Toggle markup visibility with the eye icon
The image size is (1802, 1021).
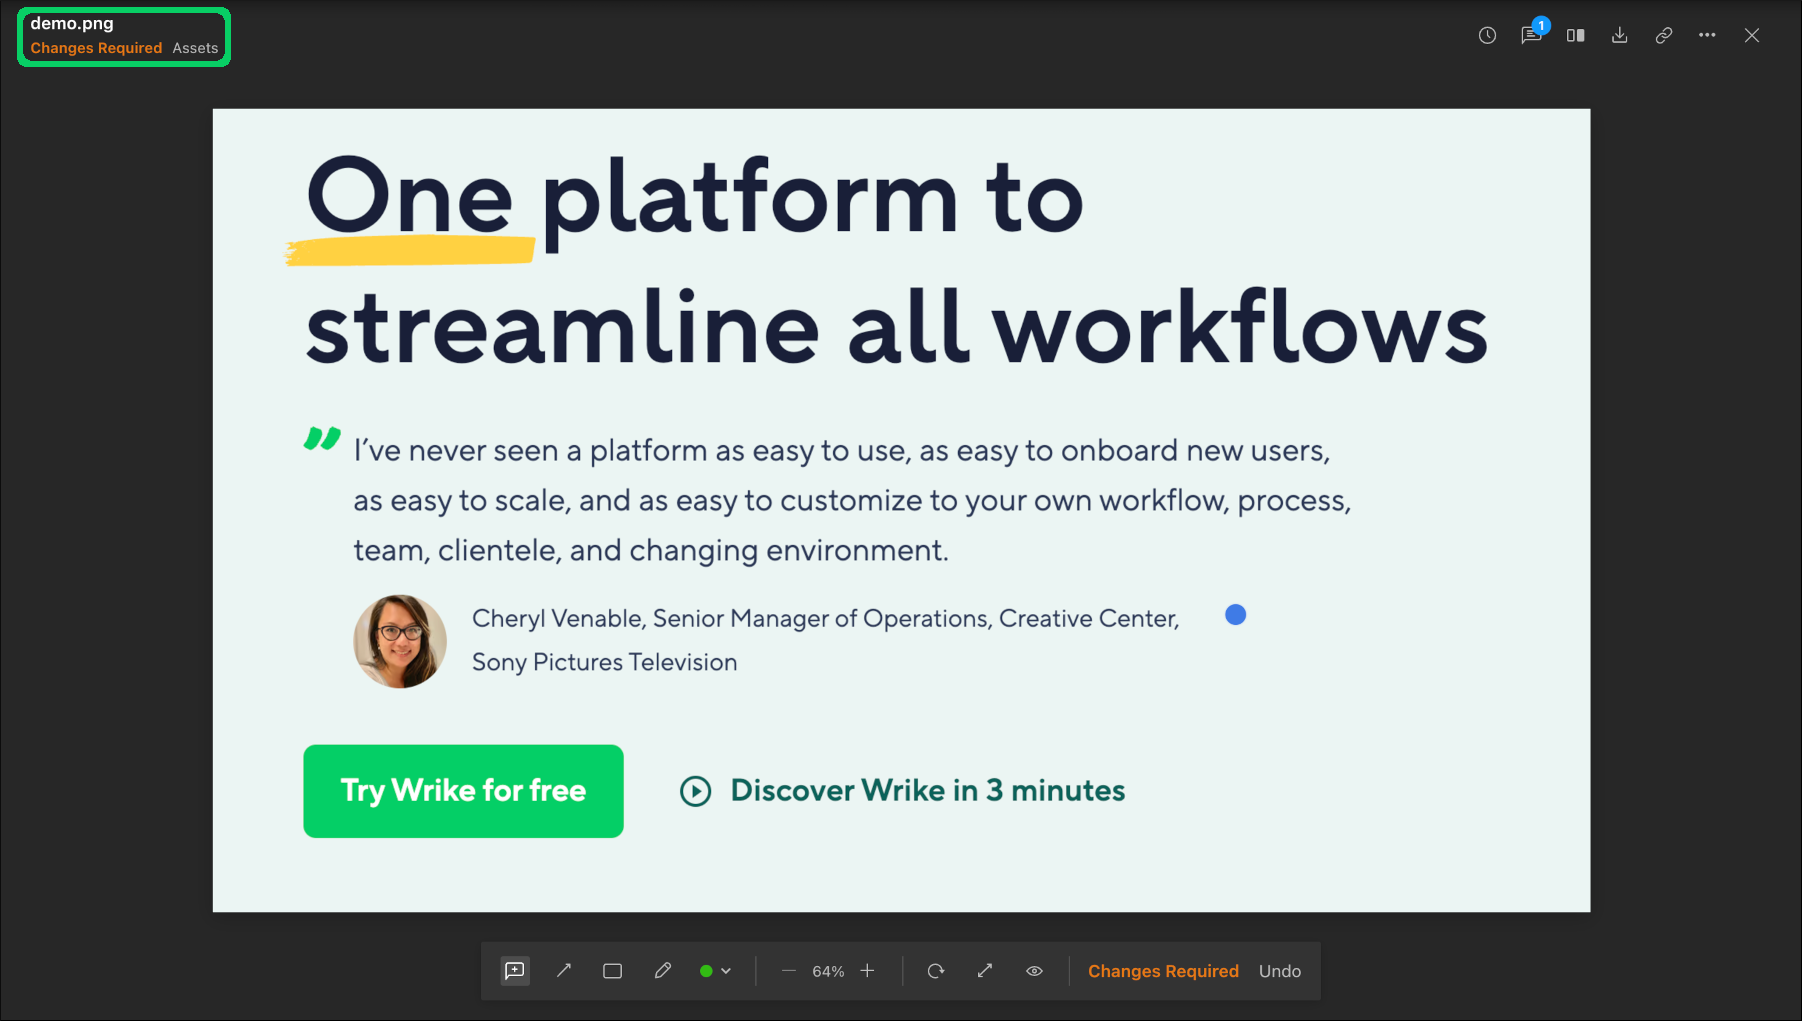click(1034, 971)
